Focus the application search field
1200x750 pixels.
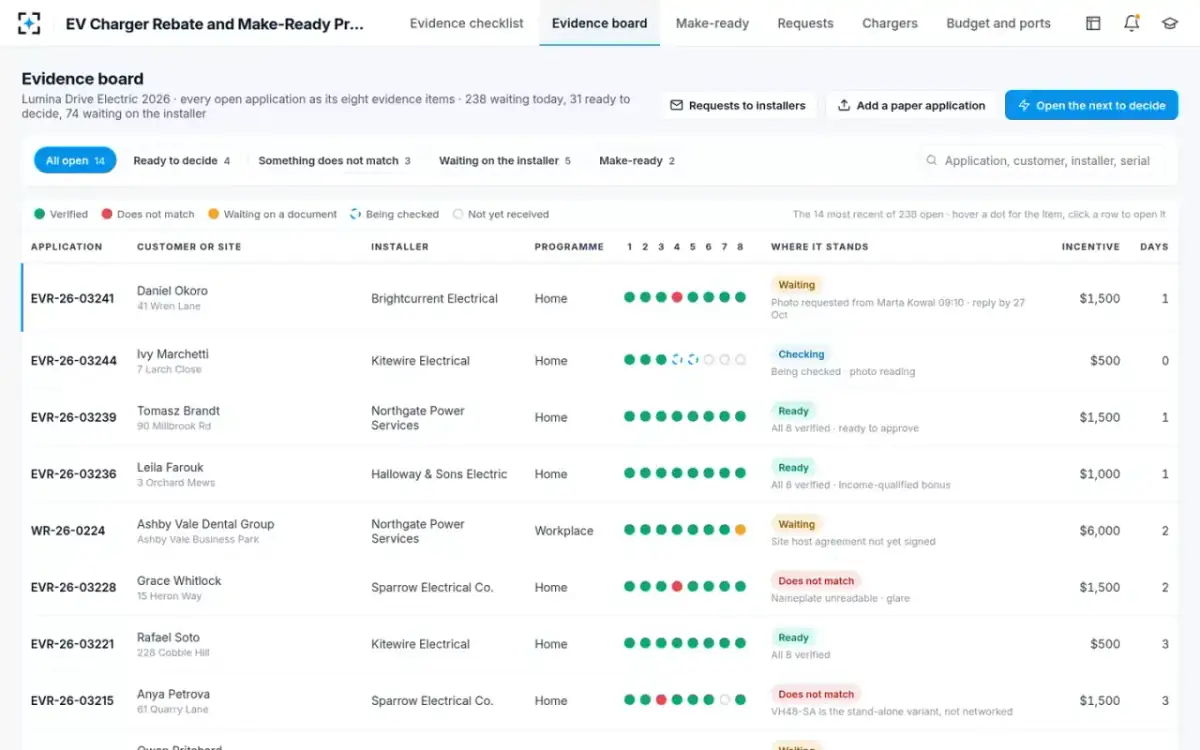pyautogui.click(x=1041, y=160)
